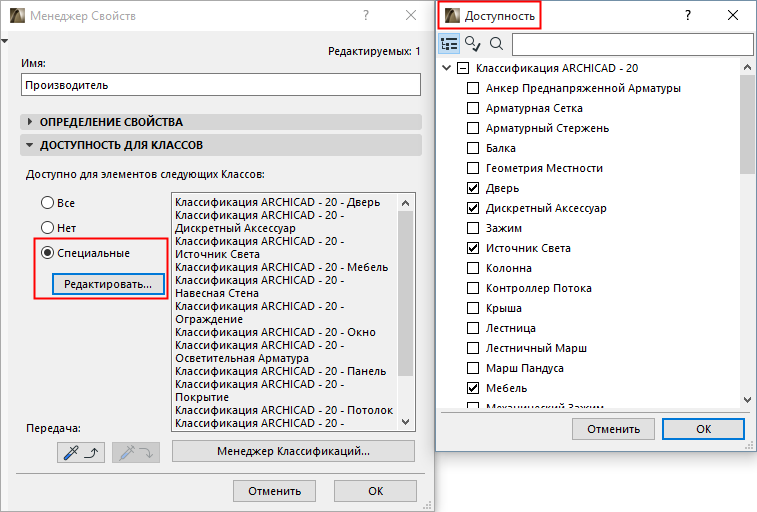Confirm with OK in Доступность dialog
Viewport: 757px width, 512px height.
click(x=703, y=429)
